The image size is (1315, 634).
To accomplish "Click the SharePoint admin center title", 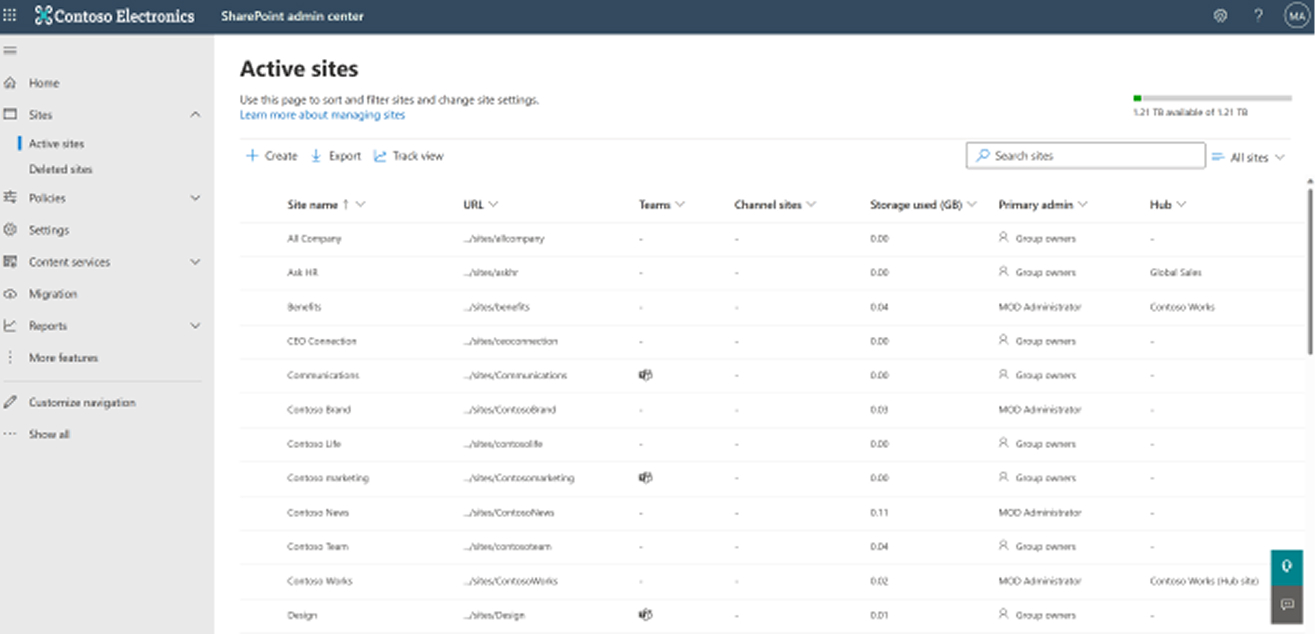I will click(x=292, y=16).
